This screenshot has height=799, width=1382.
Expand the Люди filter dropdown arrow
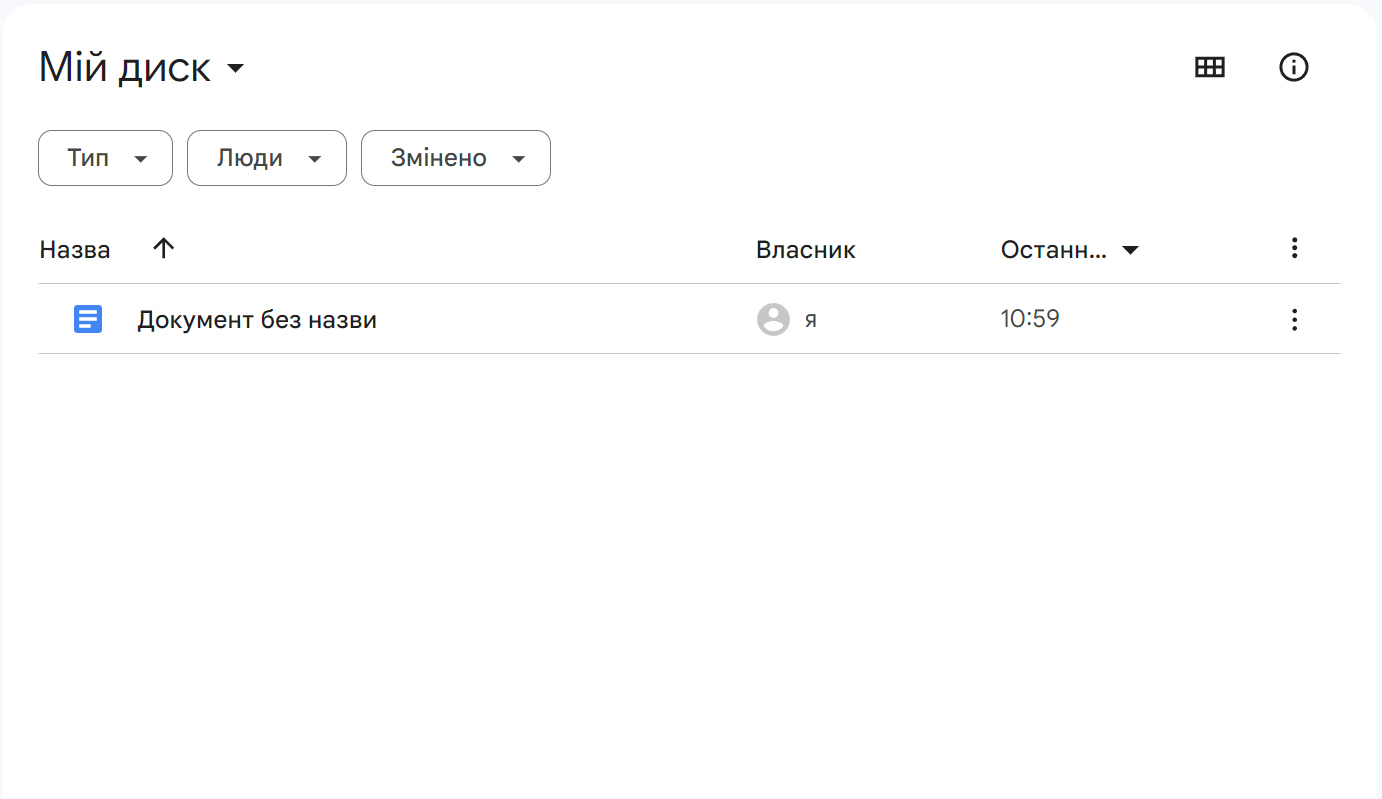(x=314, y=159)
